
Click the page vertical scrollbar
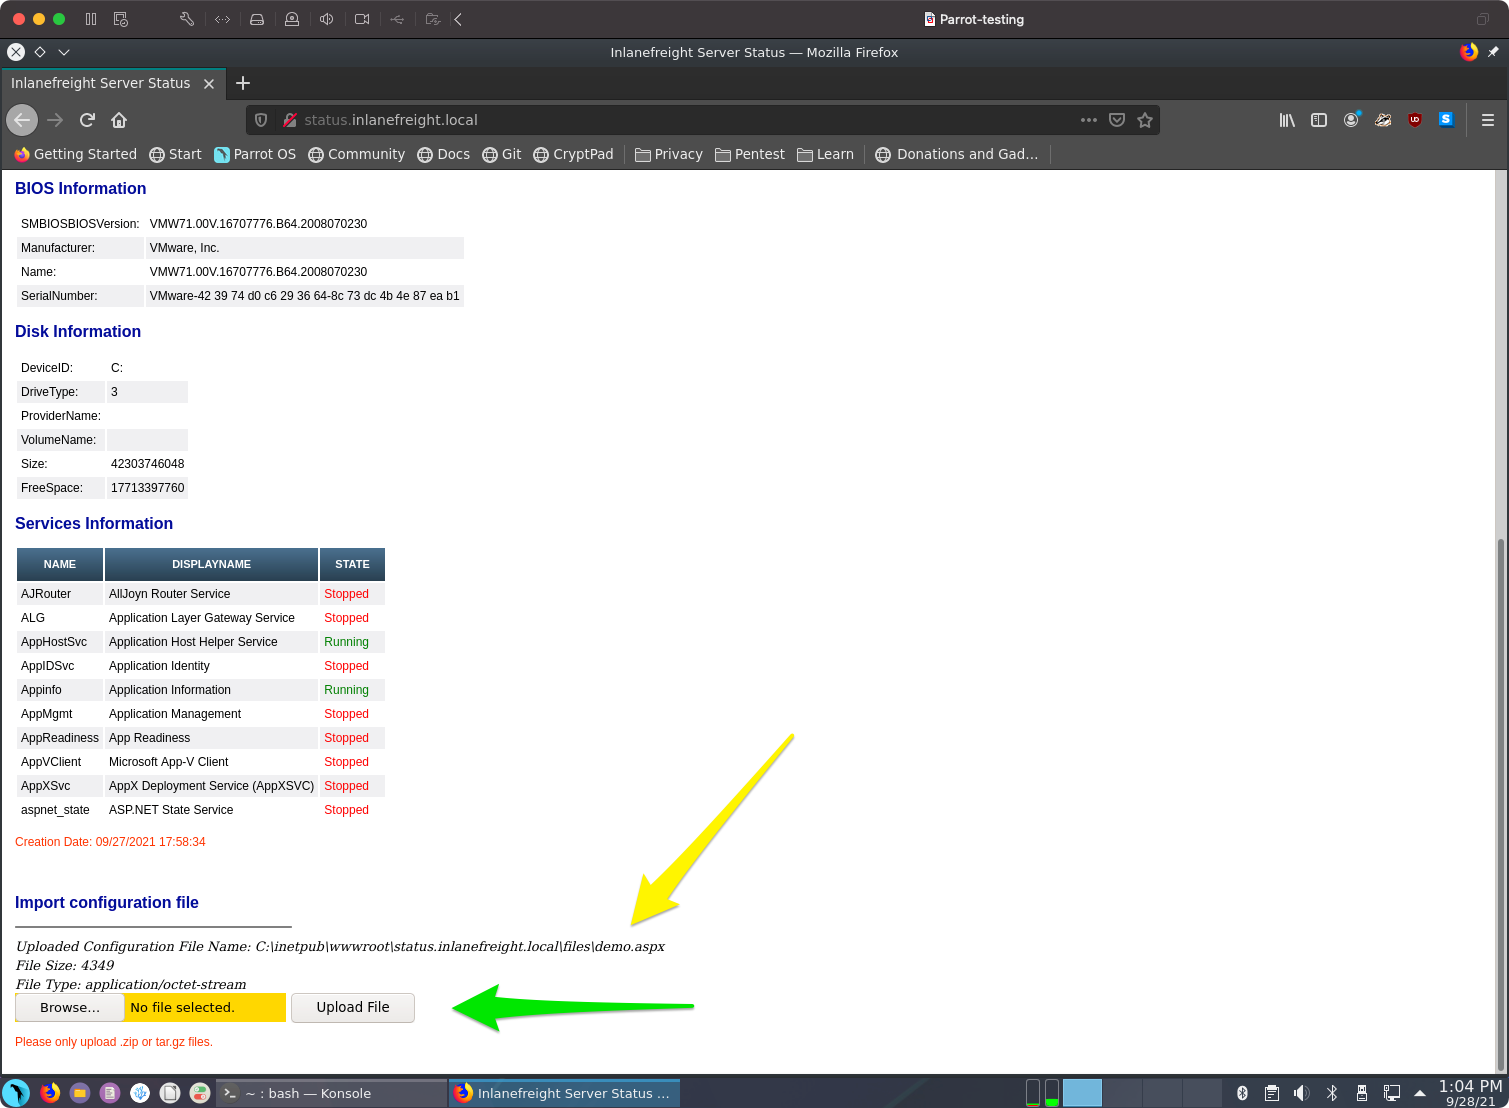coord(1500,805)
